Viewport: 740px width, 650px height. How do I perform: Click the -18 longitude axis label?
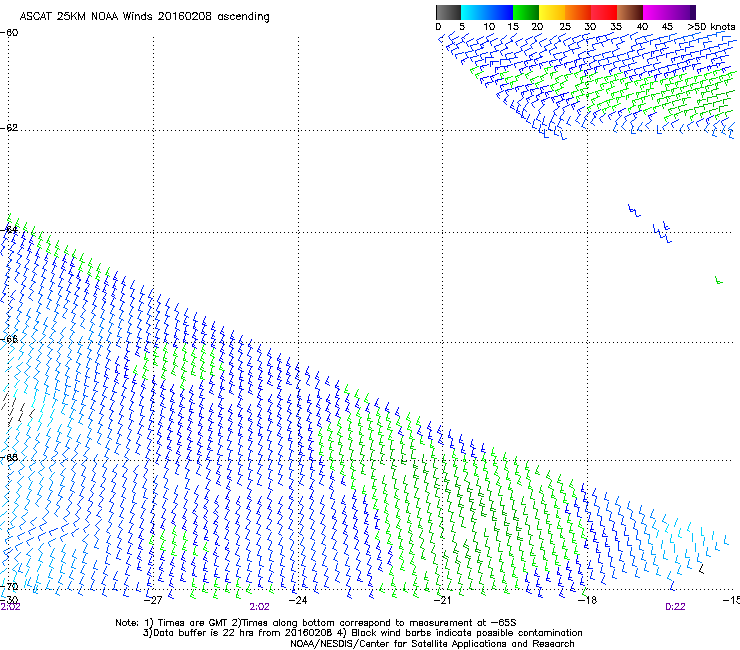point(587,600)
